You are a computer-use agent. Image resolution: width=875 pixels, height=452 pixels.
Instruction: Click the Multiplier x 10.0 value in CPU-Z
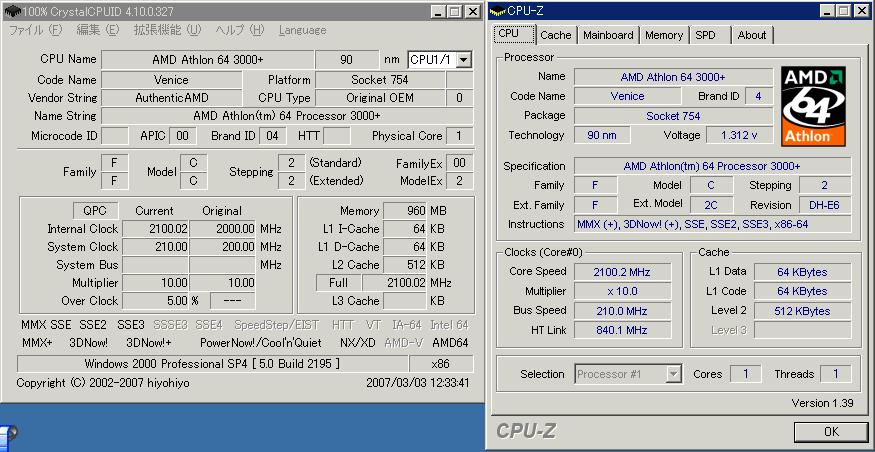[623, 291]
